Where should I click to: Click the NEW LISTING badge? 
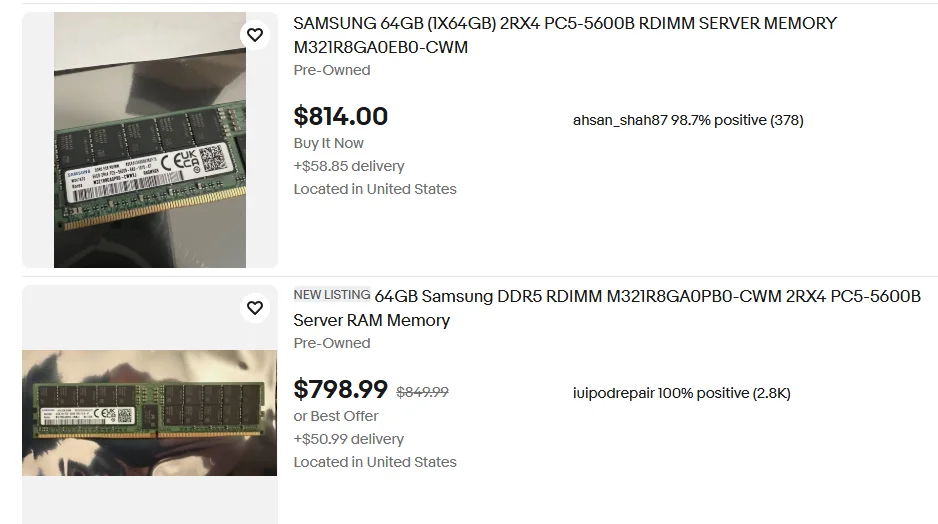(332, 295)
